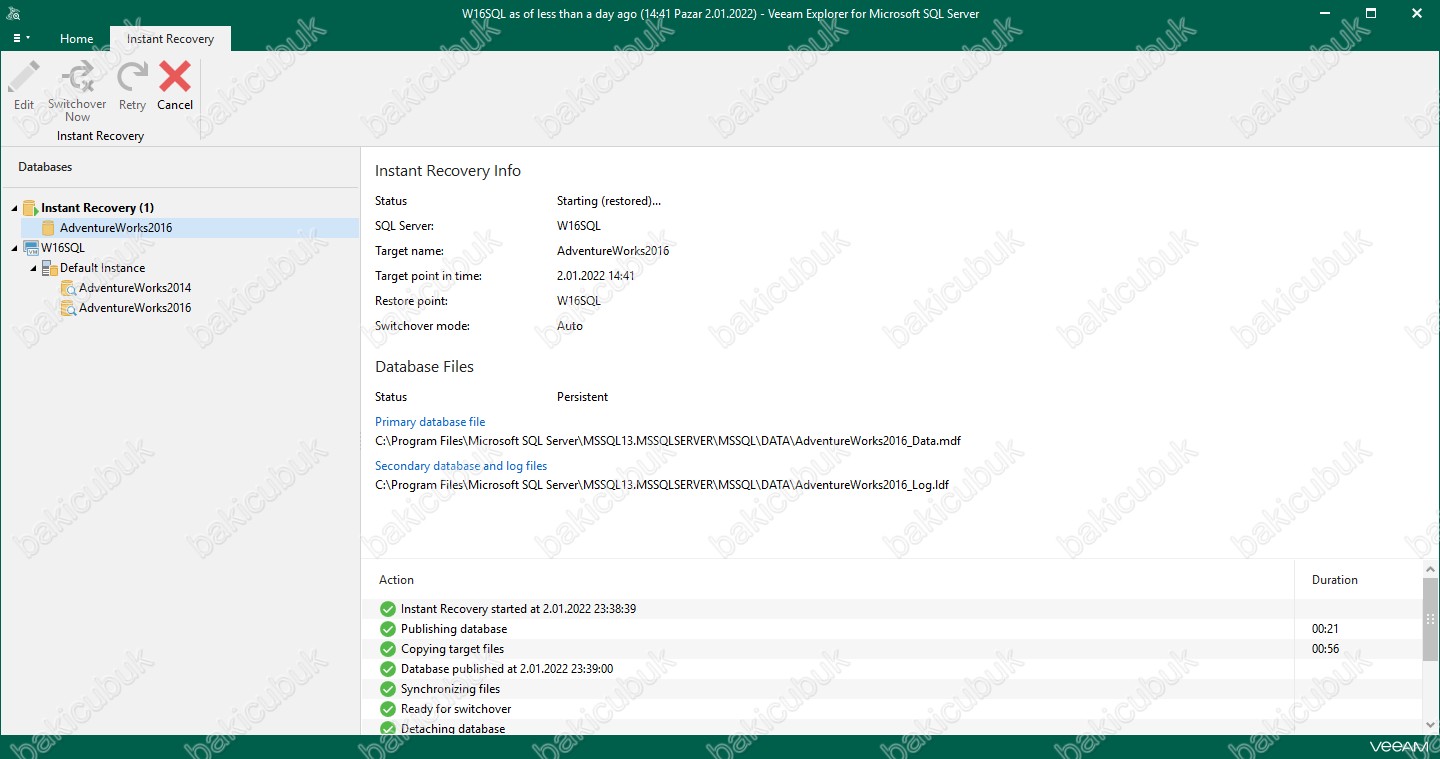The height and width of the screenshot is (759, 1440).
Task: Click the primary .mdf file path
Action: pyautogui.click(x=668, y=441)
